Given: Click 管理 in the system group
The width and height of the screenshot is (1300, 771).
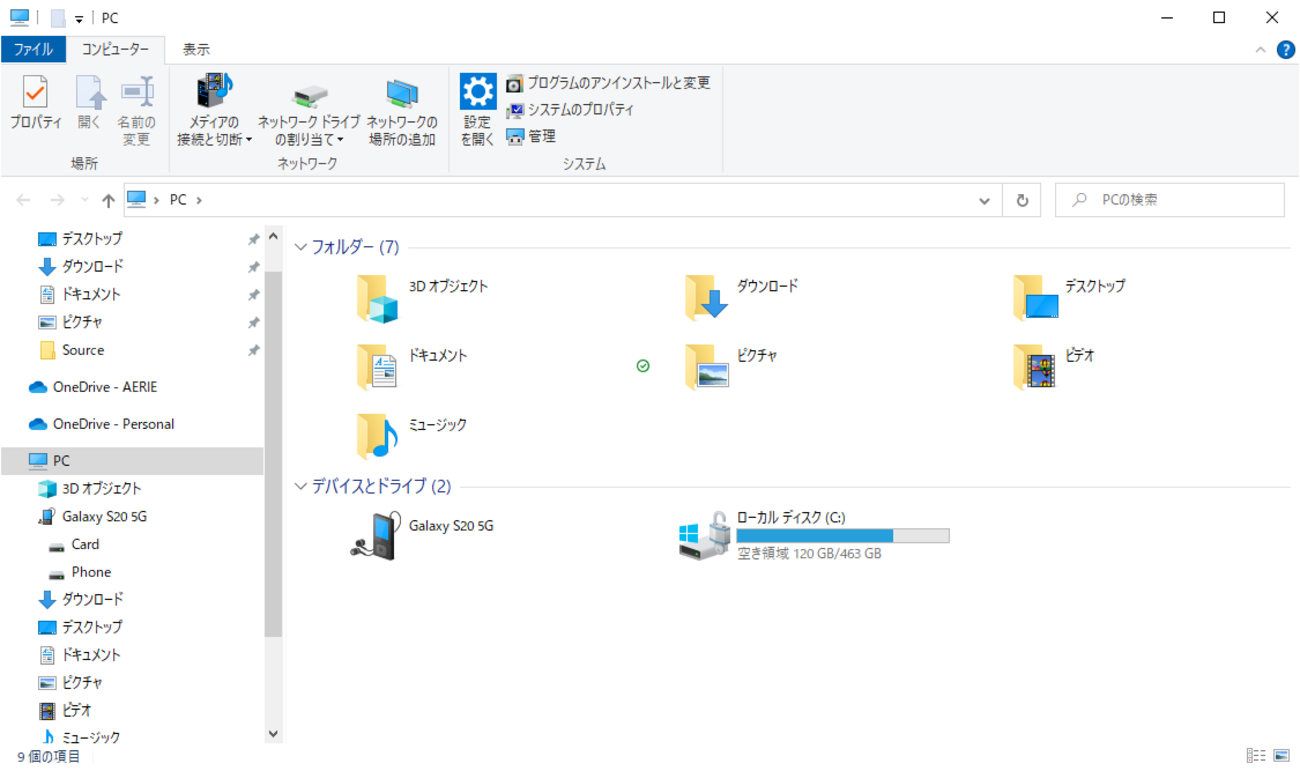Looking at the screenshot, I should pyautogui.click(x=531, y=136).
